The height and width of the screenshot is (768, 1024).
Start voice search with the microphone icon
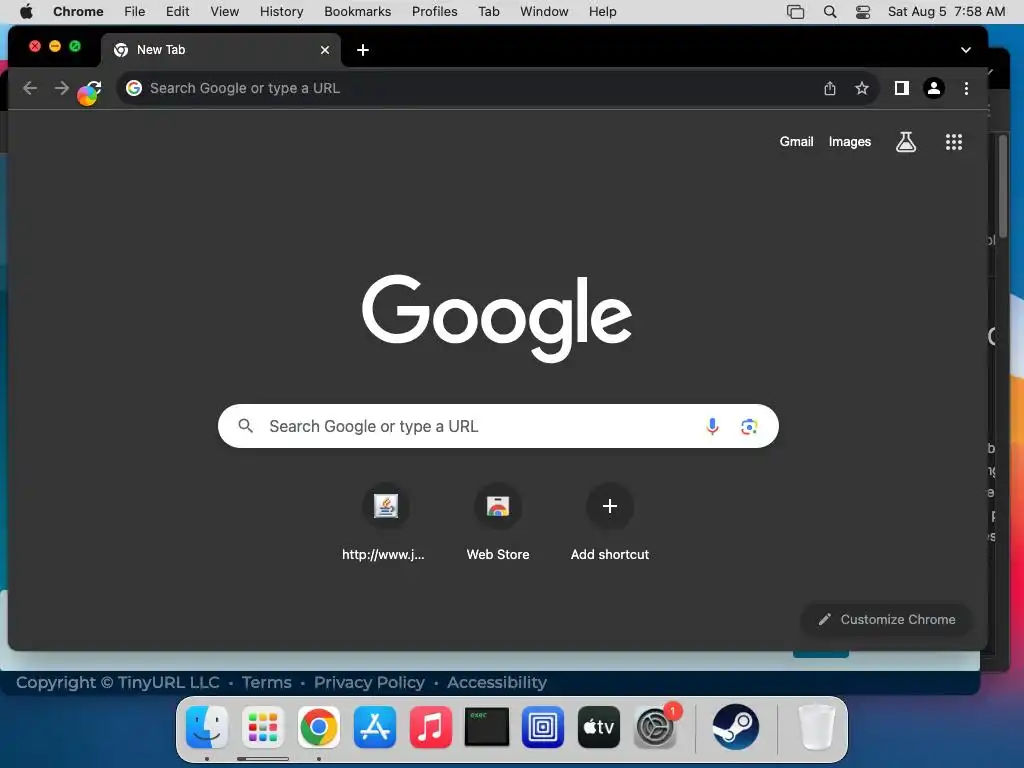tap(712, 426)
